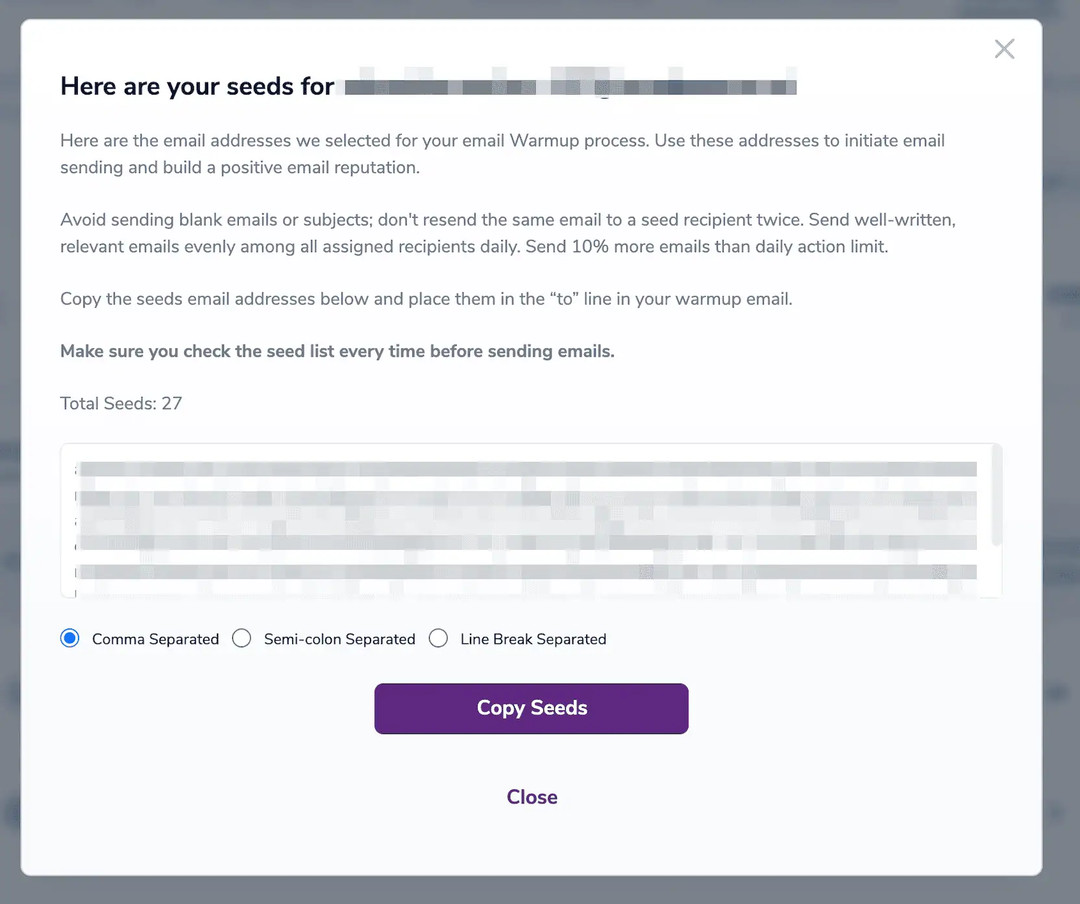Close the seeds dialog using the X icon
1080x904 pixels.
click(1004, 48)
